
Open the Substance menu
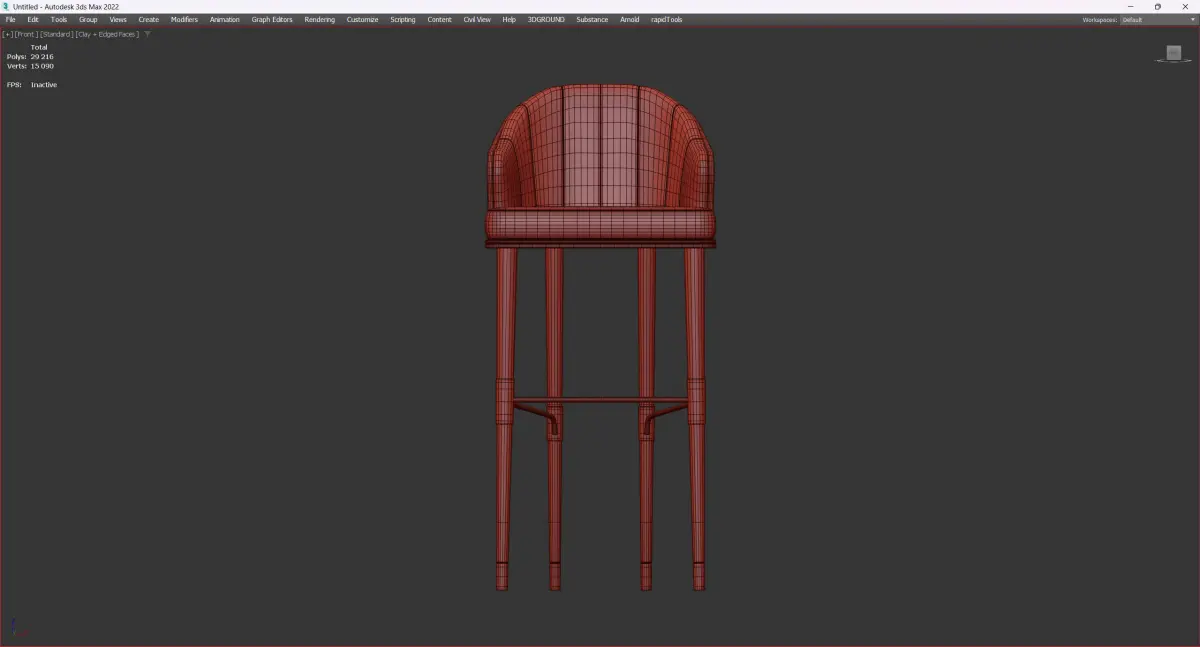point(592,19)
